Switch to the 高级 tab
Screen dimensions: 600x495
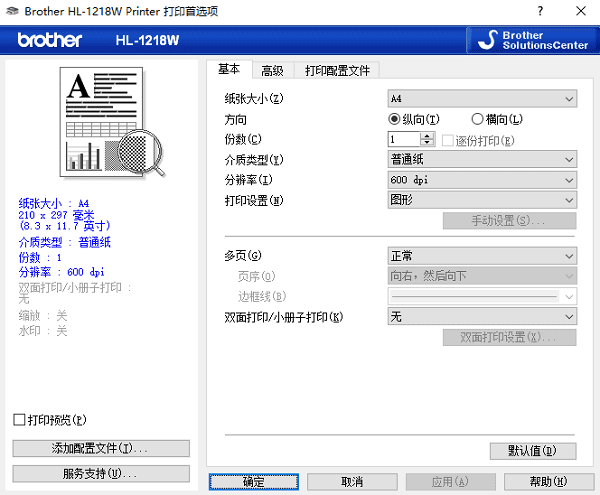pyautogui.click(x=272, y=70)
